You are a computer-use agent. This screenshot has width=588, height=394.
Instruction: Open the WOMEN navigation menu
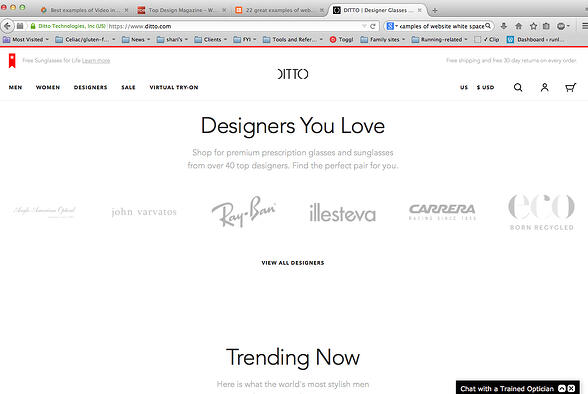48,87
